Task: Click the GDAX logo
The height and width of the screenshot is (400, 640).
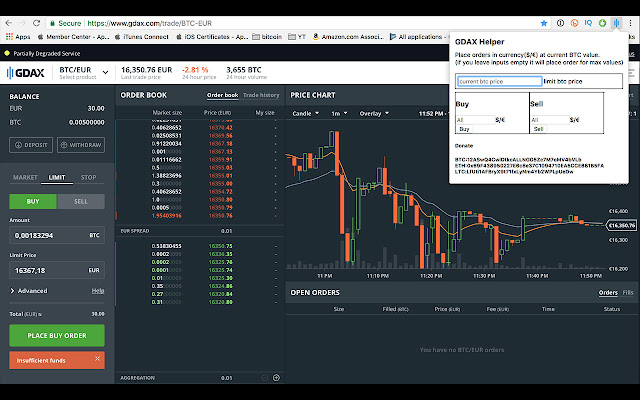Action: (x=26, y=73)
